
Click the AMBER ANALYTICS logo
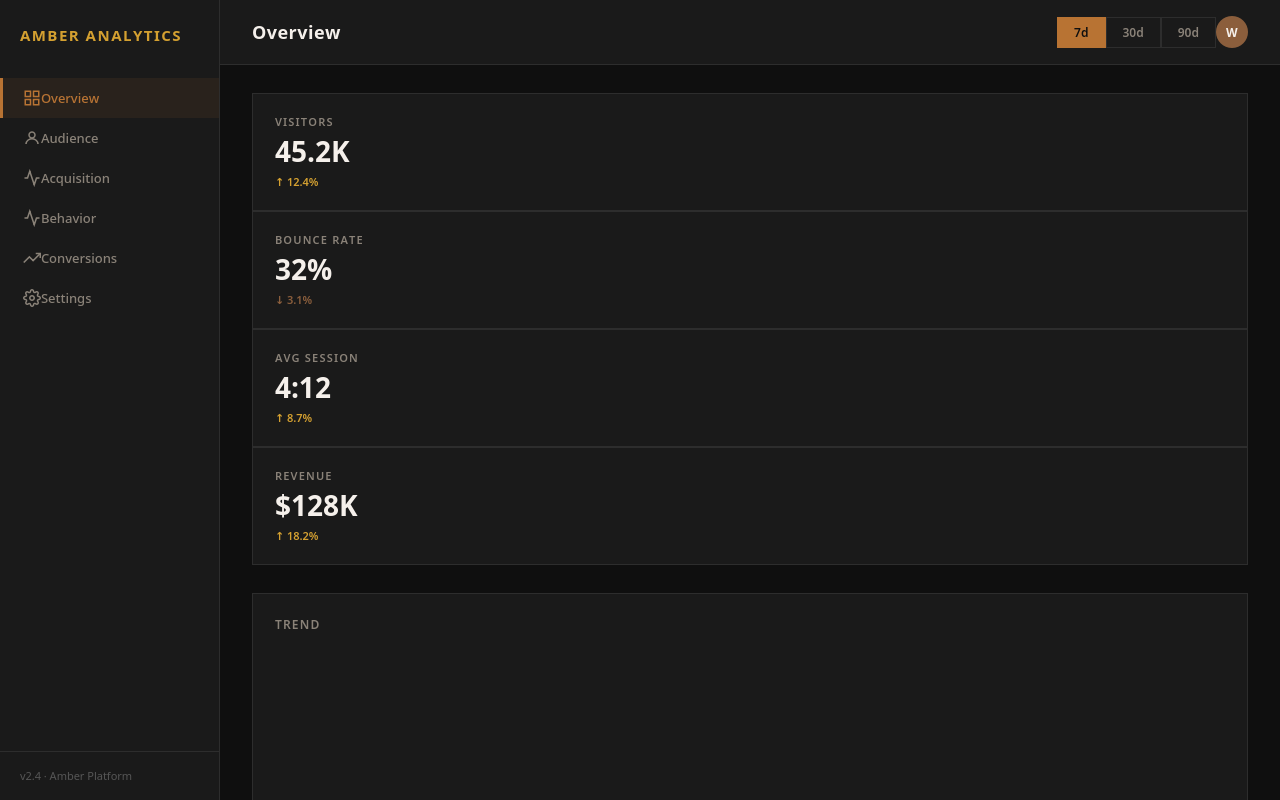pos(100,35)
